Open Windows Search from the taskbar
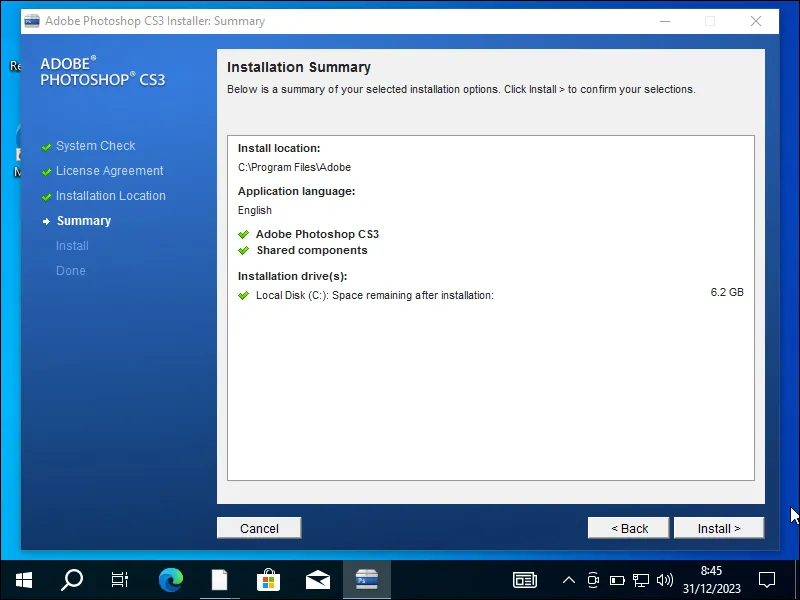800x600 pixels. coord(72,579)
